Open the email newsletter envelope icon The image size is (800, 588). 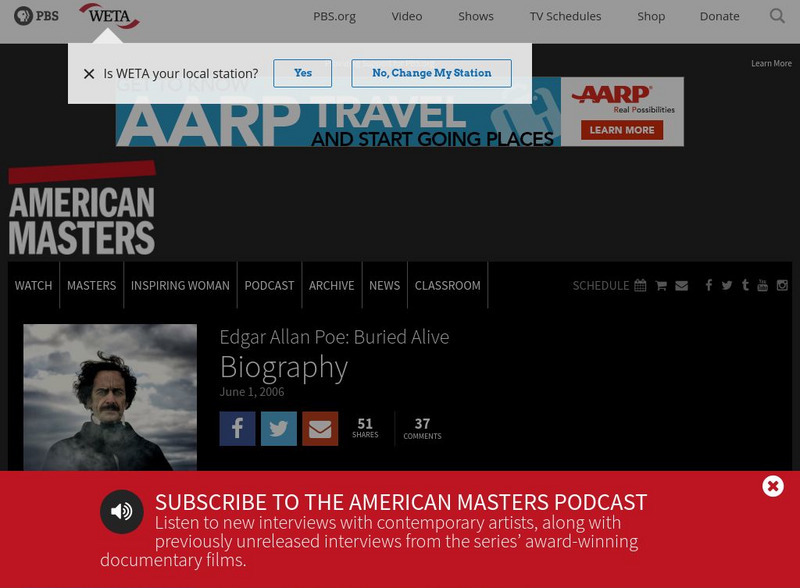click(x=681, y=285)
